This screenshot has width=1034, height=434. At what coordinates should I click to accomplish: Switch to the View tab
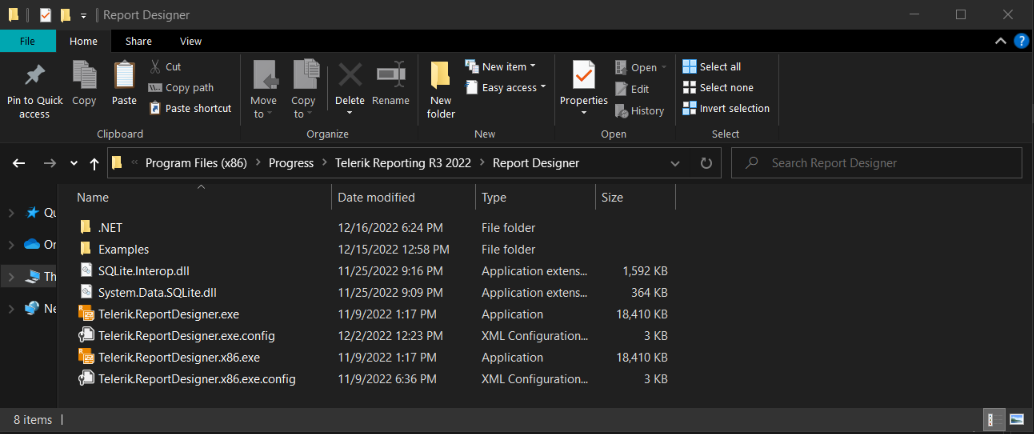point(191,41)
